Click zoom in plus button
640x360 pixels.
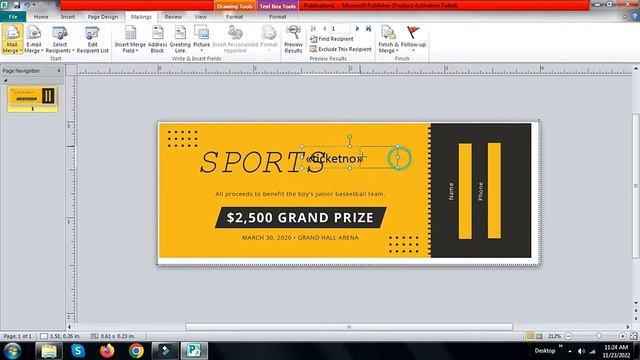point(622,336)
